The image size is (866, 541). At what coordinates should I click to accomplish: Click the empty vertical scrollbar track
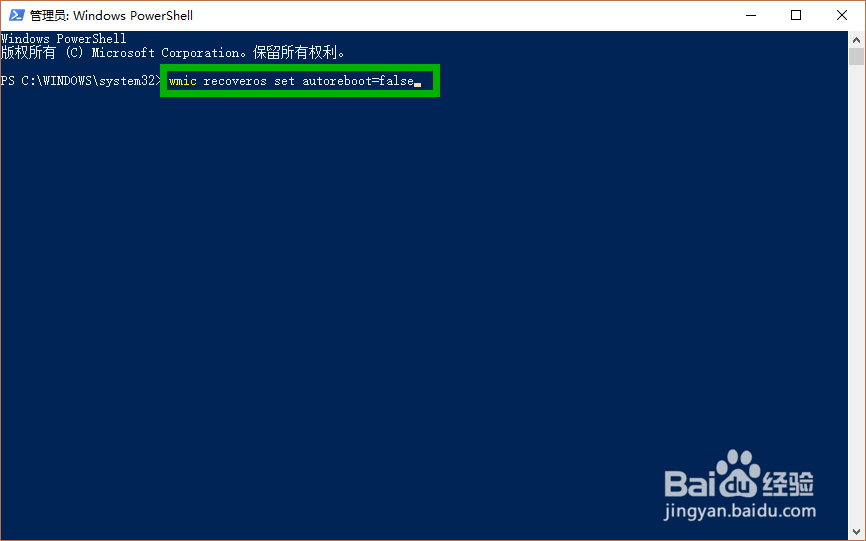point(856,295)
